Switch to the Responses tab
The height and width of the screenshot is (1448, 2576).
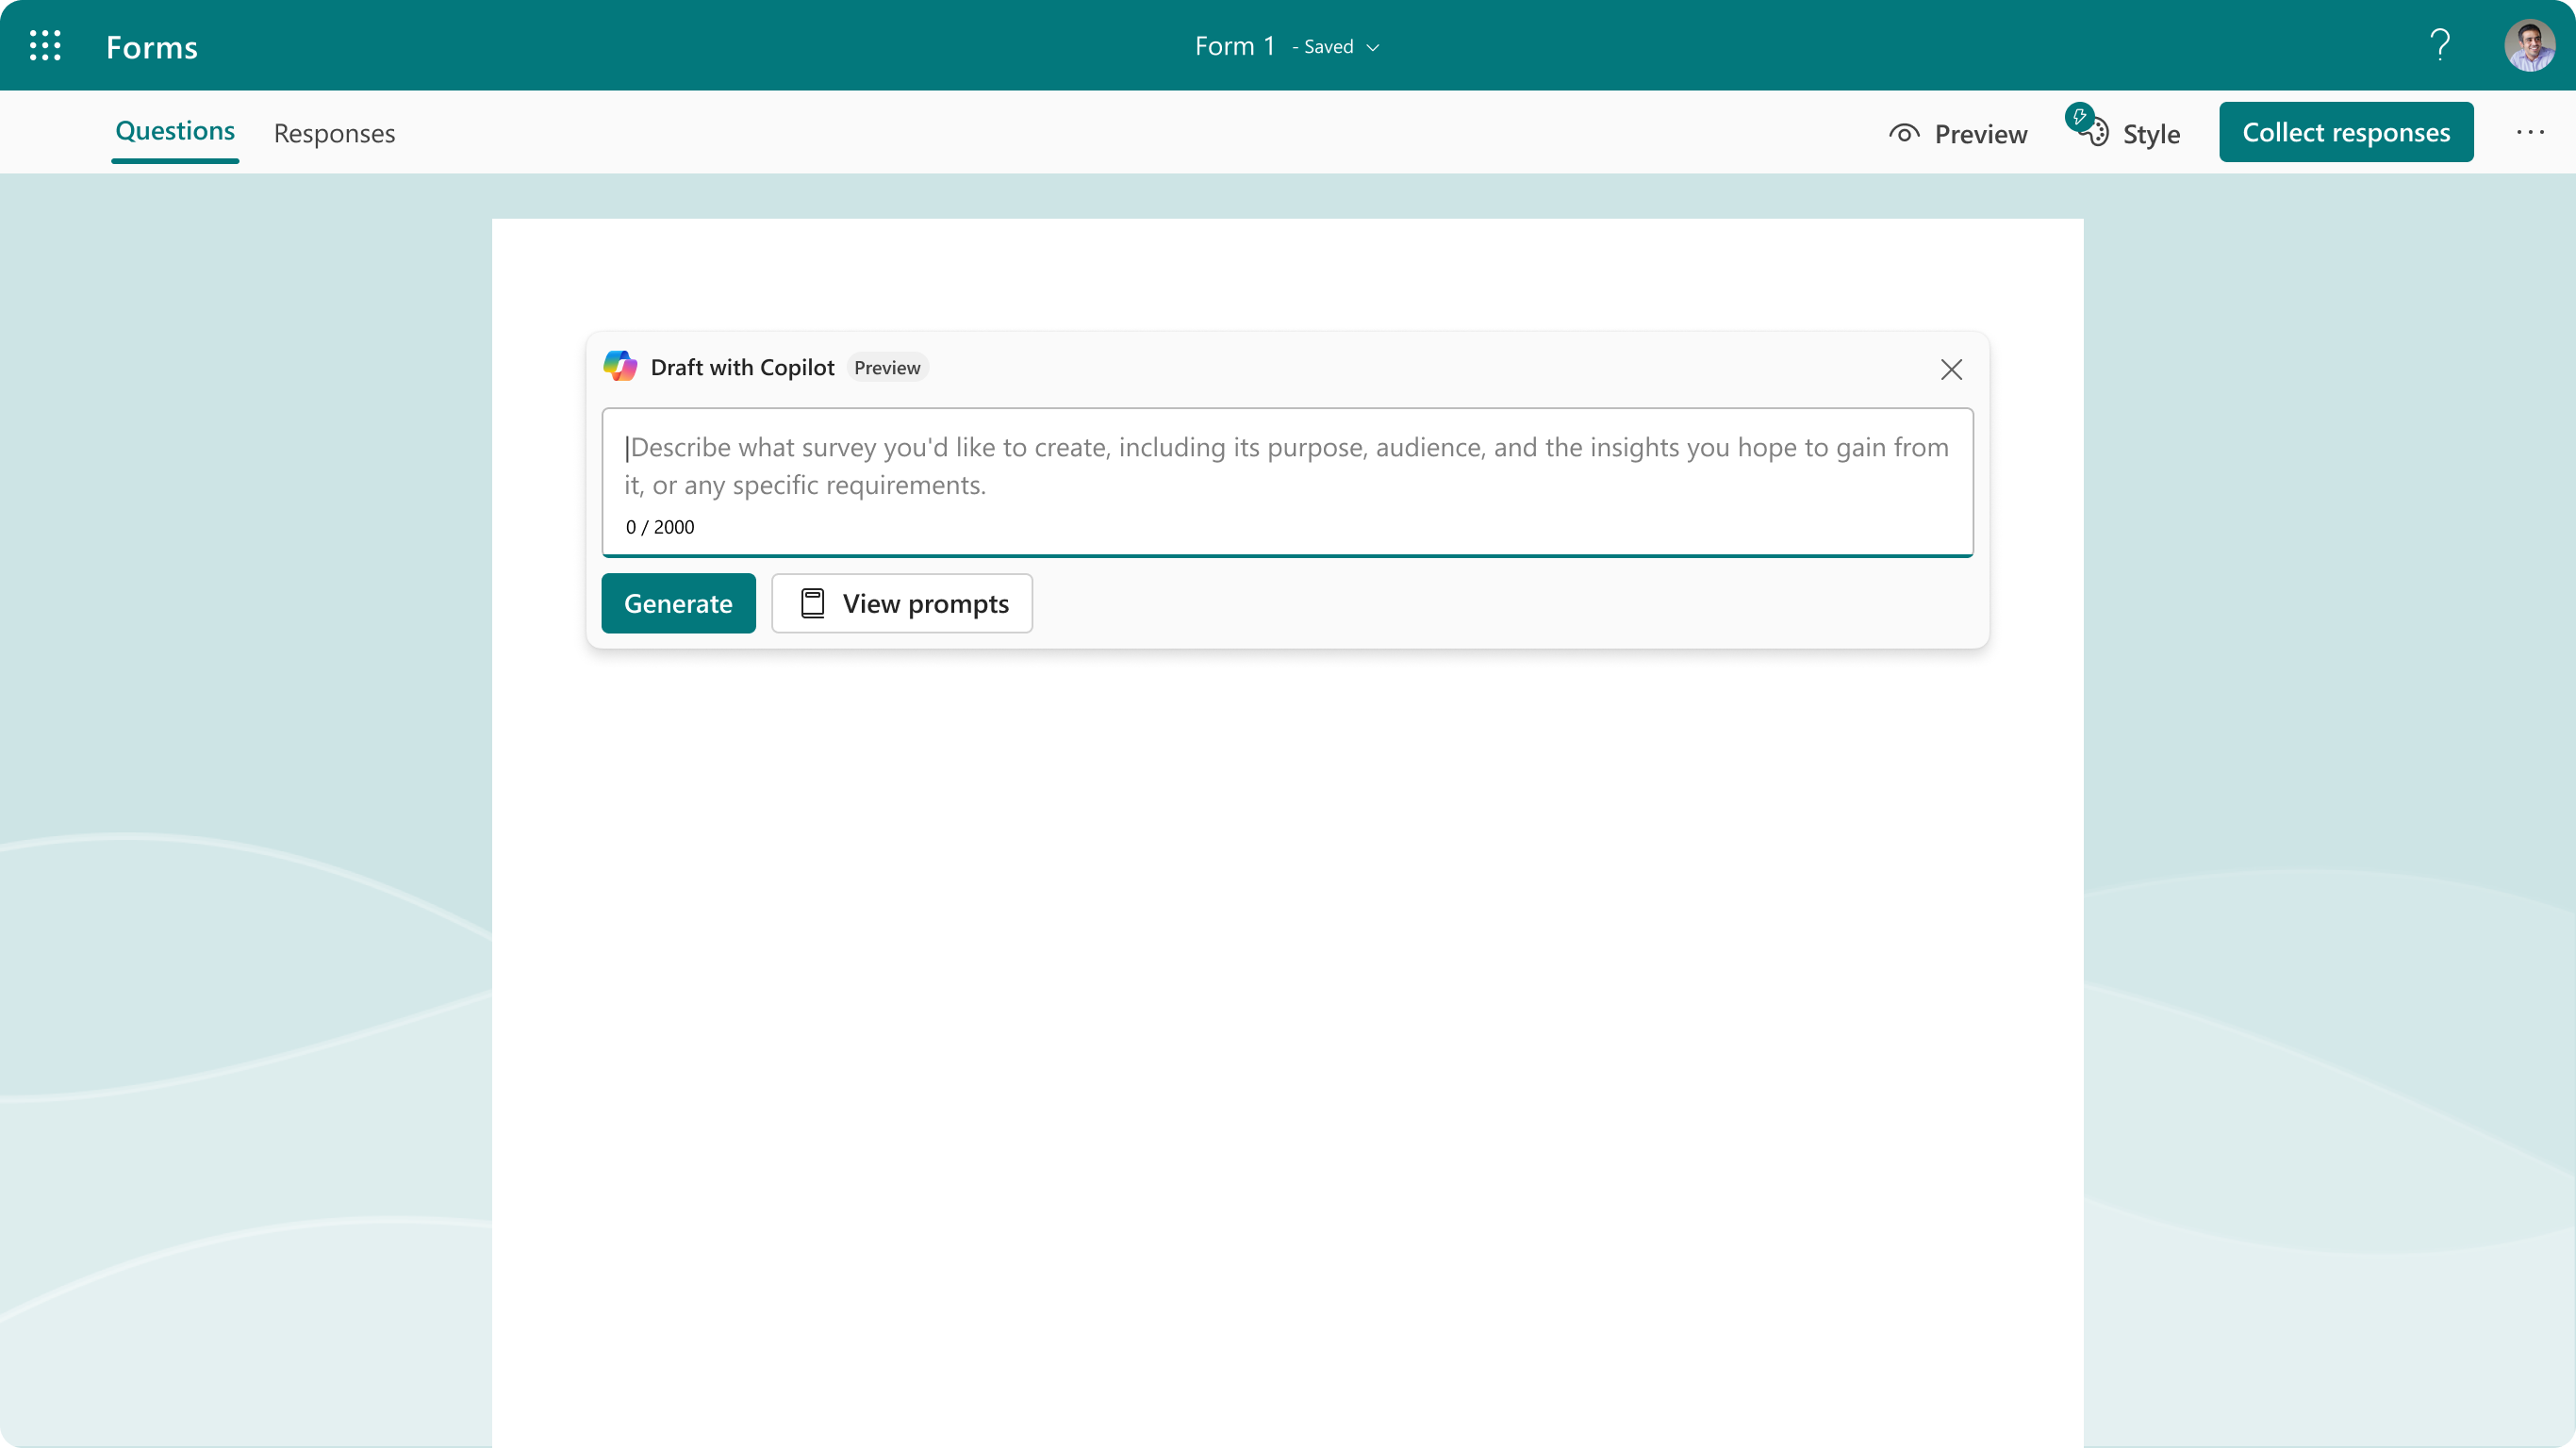click(x=335, y=133)
